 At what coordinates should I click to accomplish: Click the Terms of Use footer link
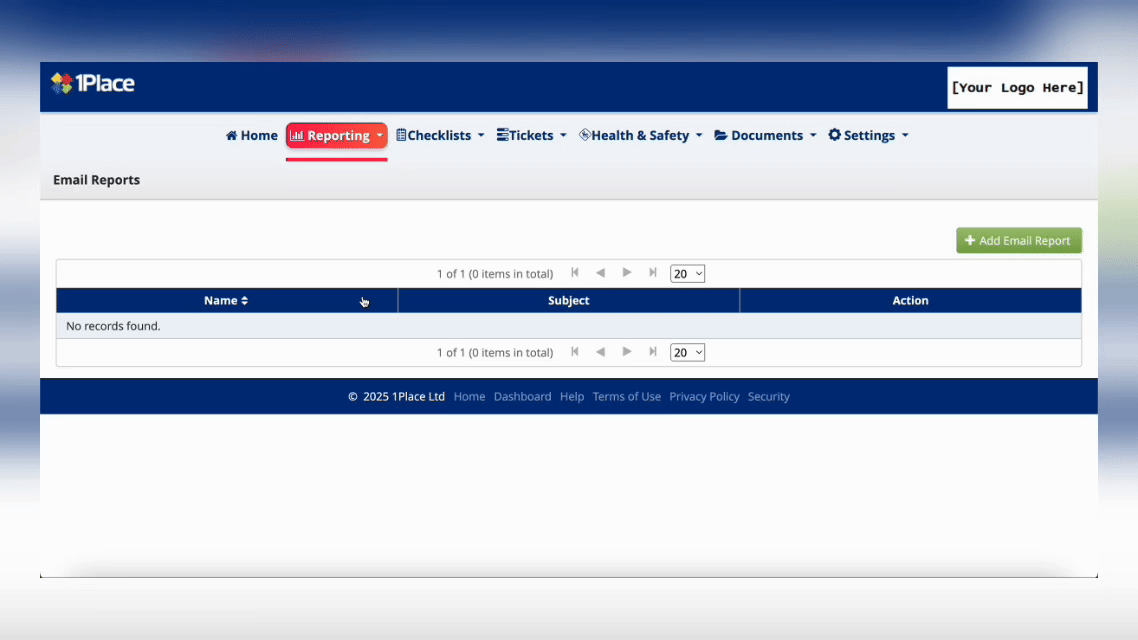626,397
